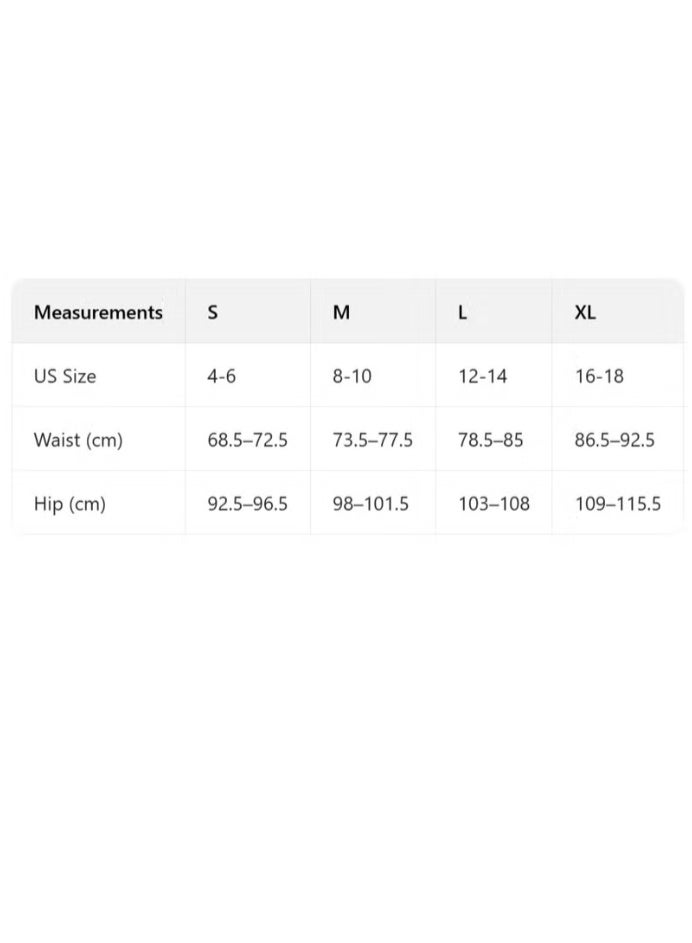Click the Hip (cm) row label
The width and height of the screenshot is (692, 943).
[69, 504]
